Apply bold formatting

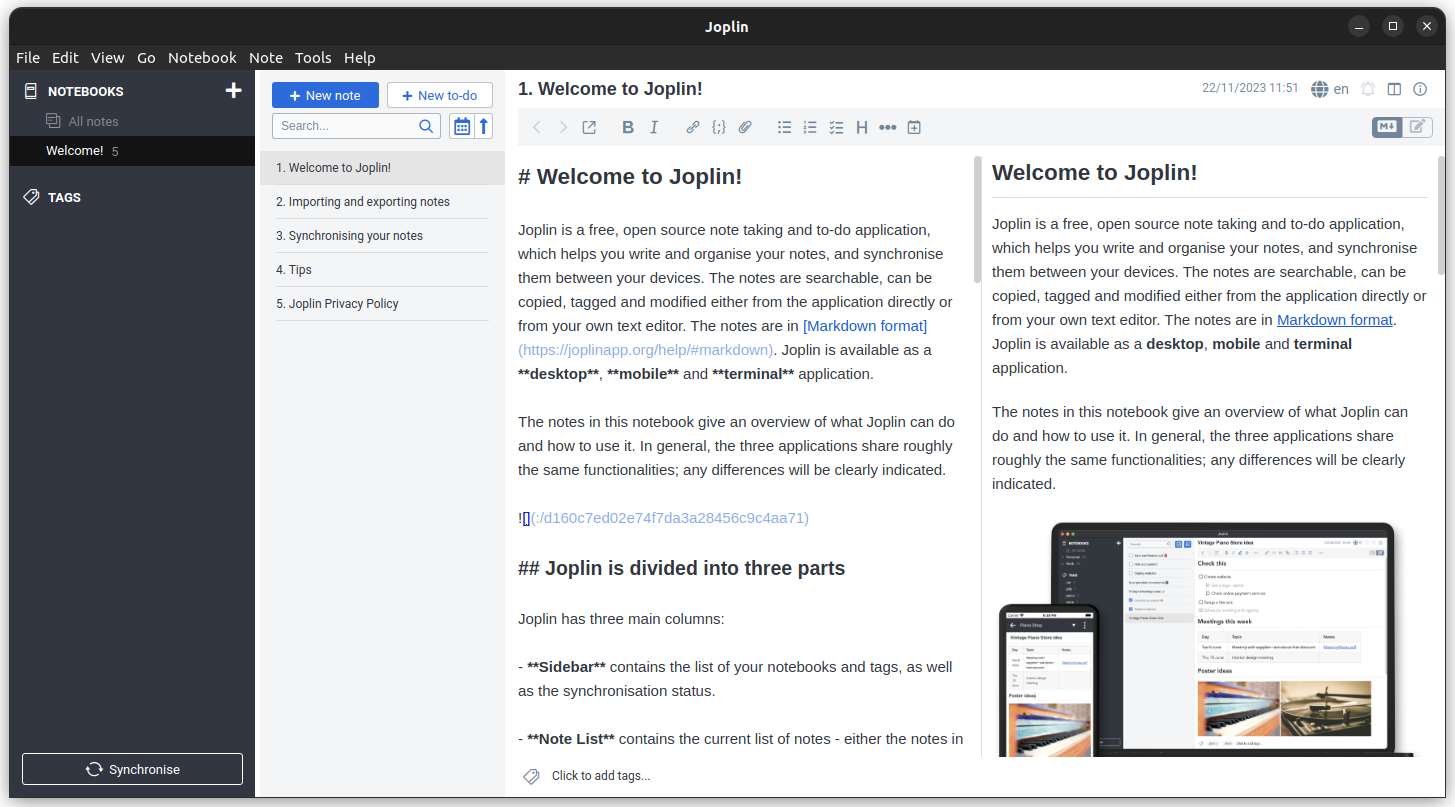628,127
